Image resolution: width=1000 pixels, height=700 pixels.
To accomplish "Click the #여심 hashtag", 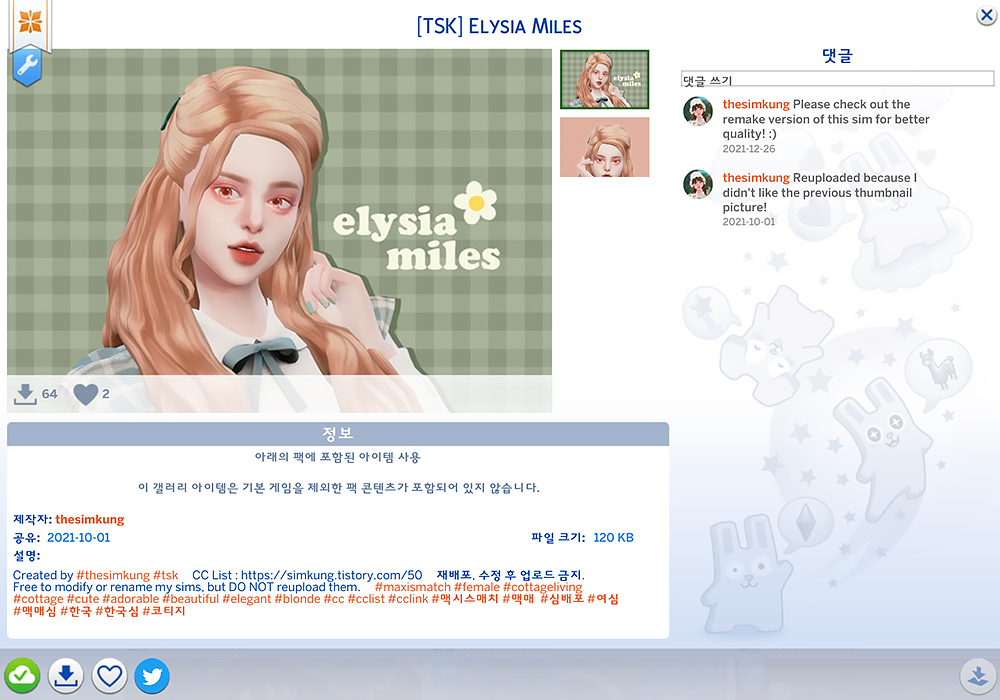I will tap(603, 599).
